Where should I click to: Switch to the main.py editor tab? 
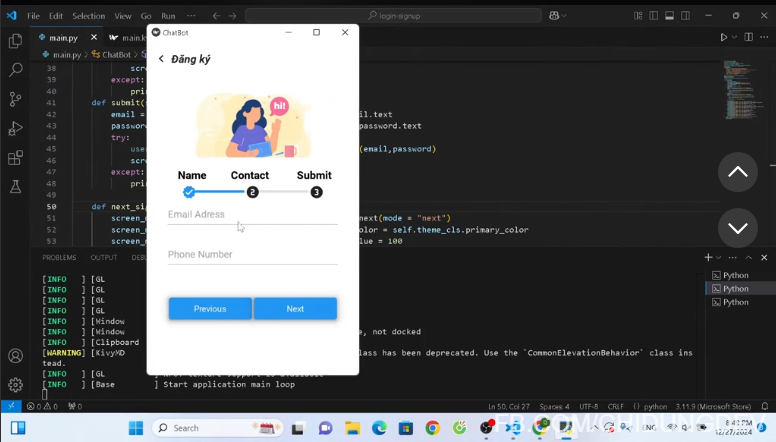tap(63, 38)
